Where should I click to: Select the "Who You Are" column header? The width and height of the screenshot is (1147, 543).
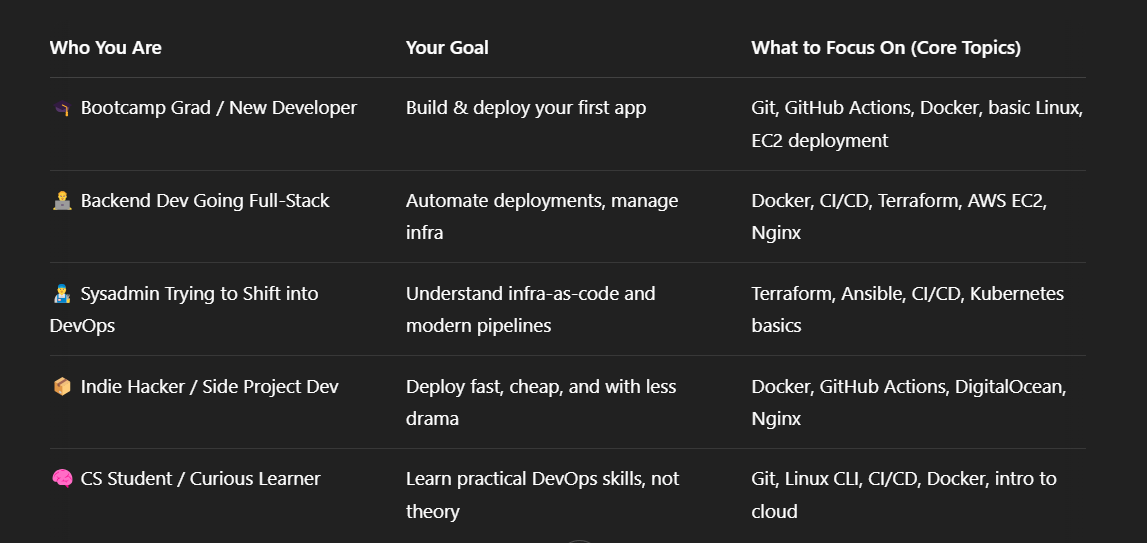(105, 48)
